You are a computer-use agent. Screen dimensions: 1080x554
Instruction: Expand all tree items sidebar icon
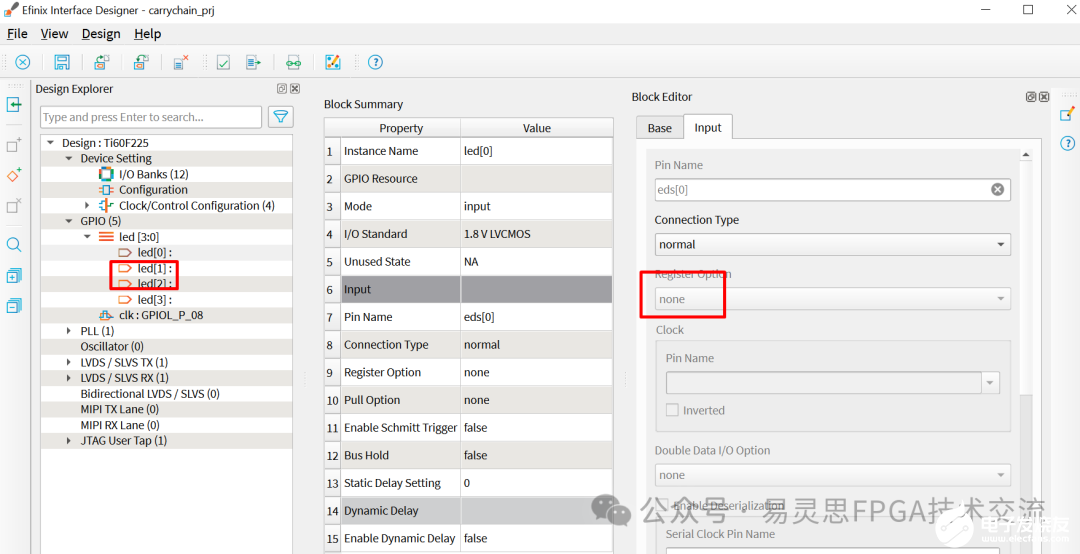(14, 276)
